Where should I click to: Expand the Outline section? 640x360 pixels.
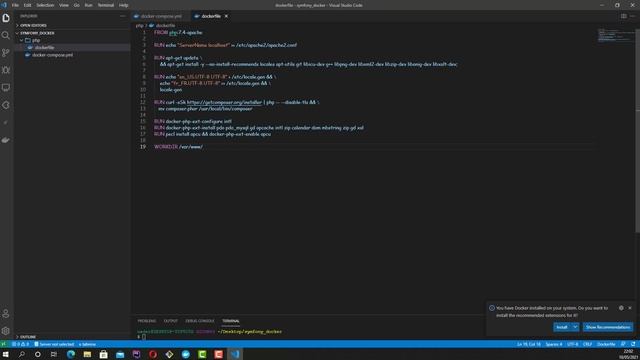point(28,337)
